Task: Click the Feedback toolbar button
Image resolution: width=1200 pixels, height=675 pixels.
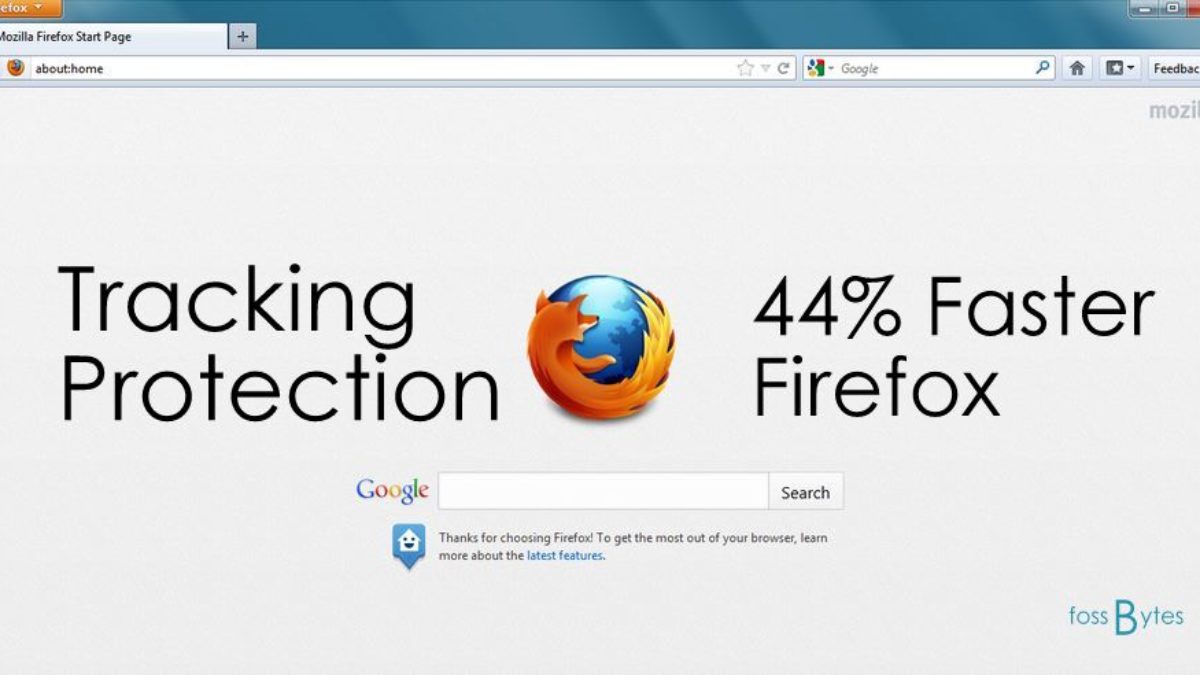Action: [x=1175, y=68]
